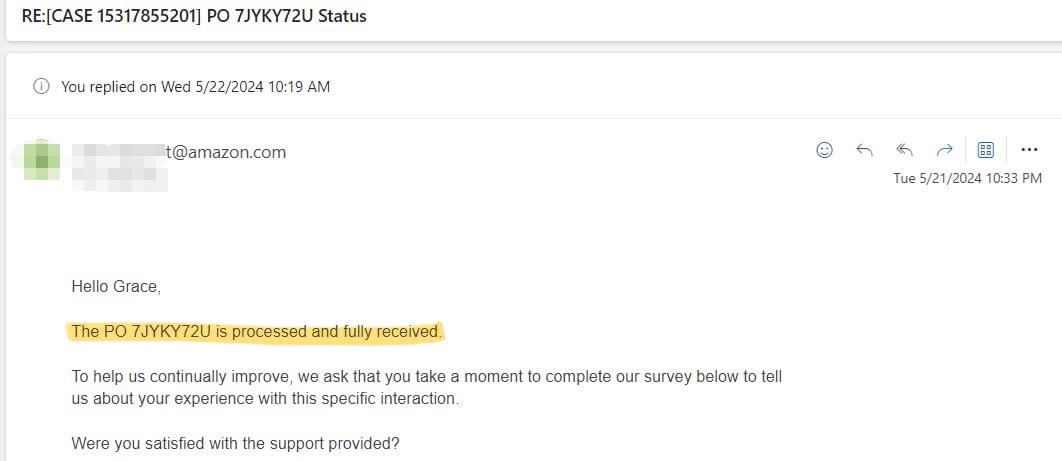
Task: Click the received time Tue 5/21/2024 10:33 PM
Action: pos(967,179)
